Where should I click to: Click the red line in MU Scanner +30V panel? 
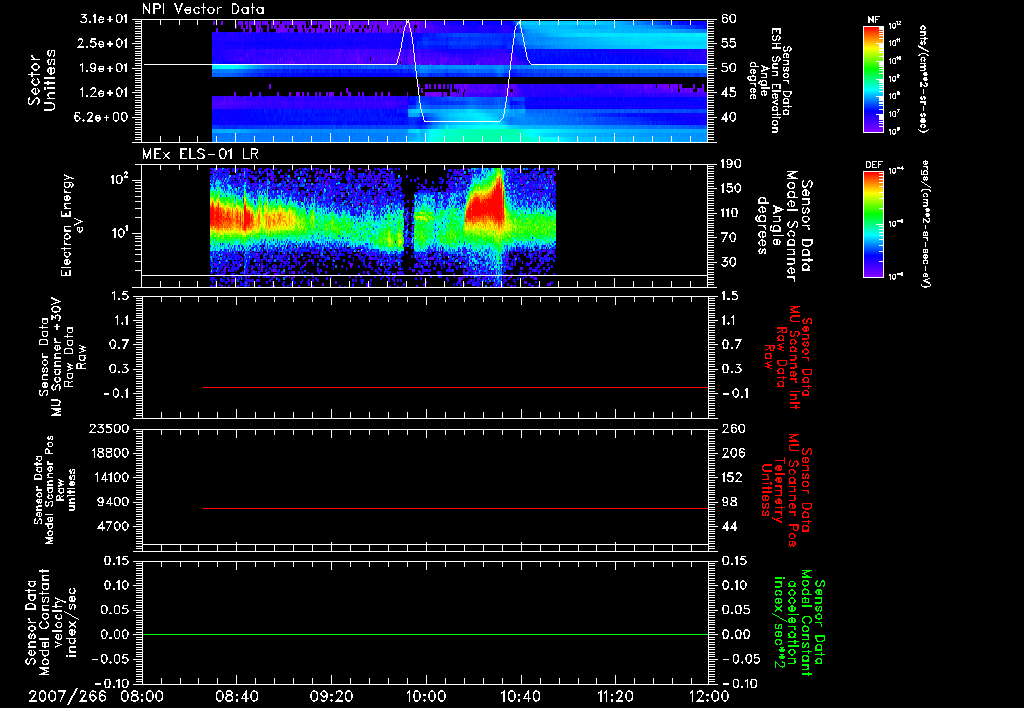[455, 387]
